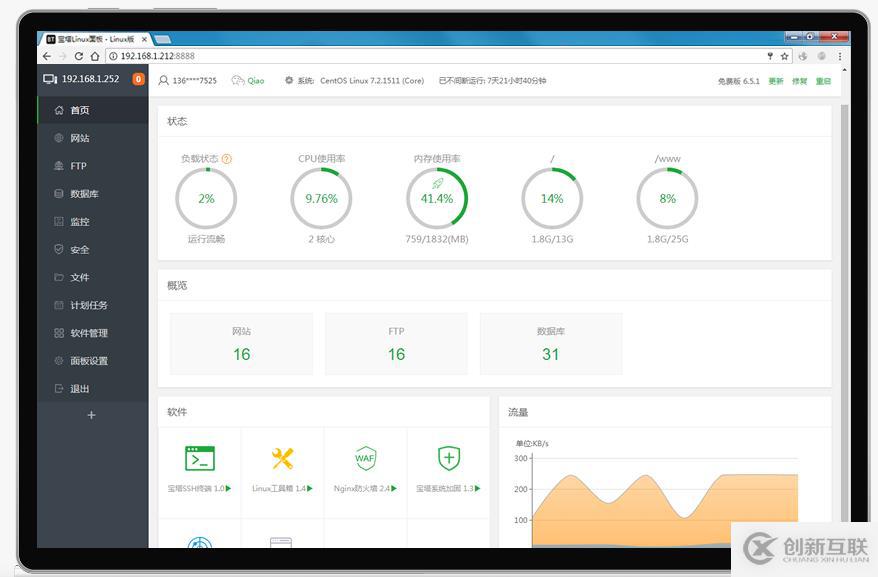Click the green arrow beside Linux工具箱 1.4
The width and height of the screenshot is (878, 577).
[310, 488]
